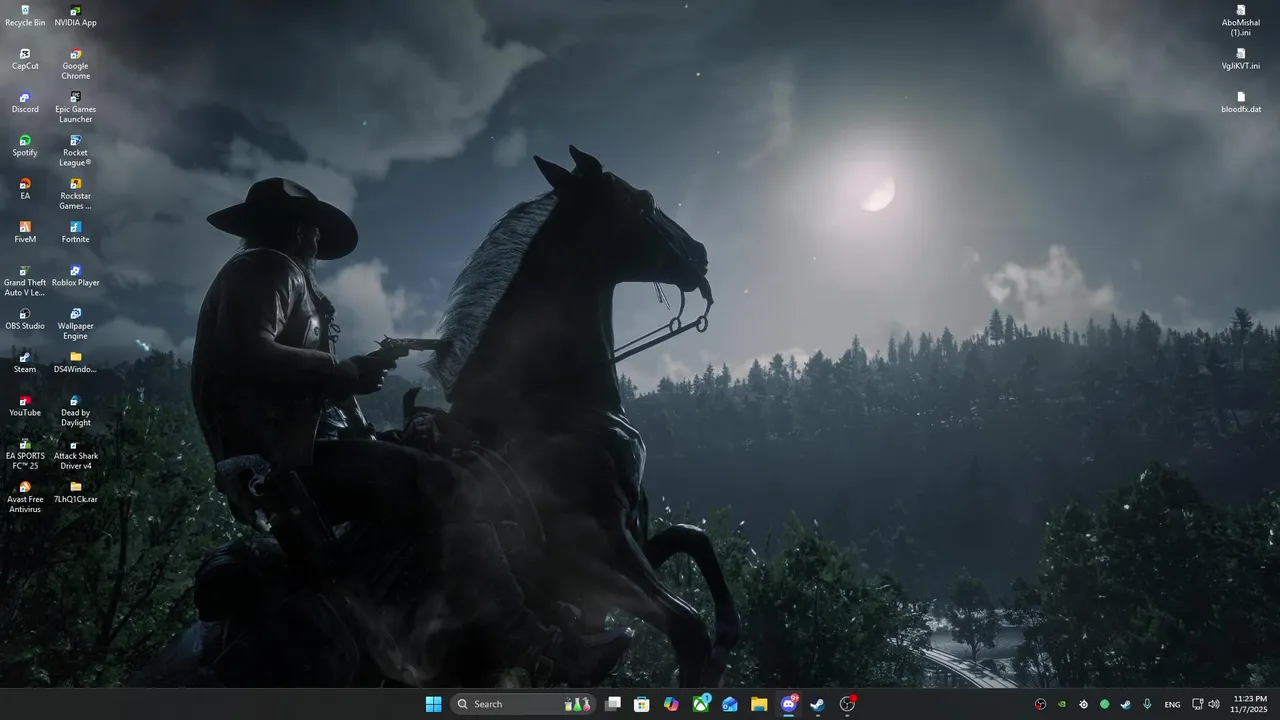Click the NVIDIA system tray icon
The height and width of the screenshot is (720, 1280).
(x=1062, y=704)
